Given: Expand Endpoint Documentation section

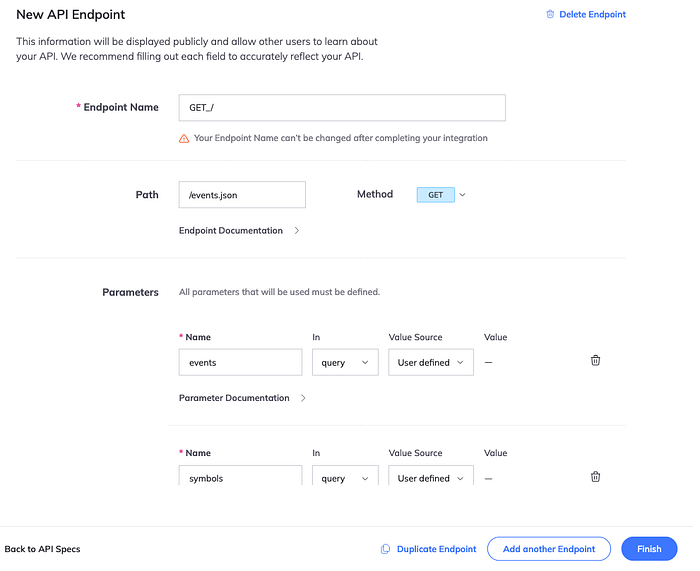Looking at the screenshot, I should (x=239, y=230).
